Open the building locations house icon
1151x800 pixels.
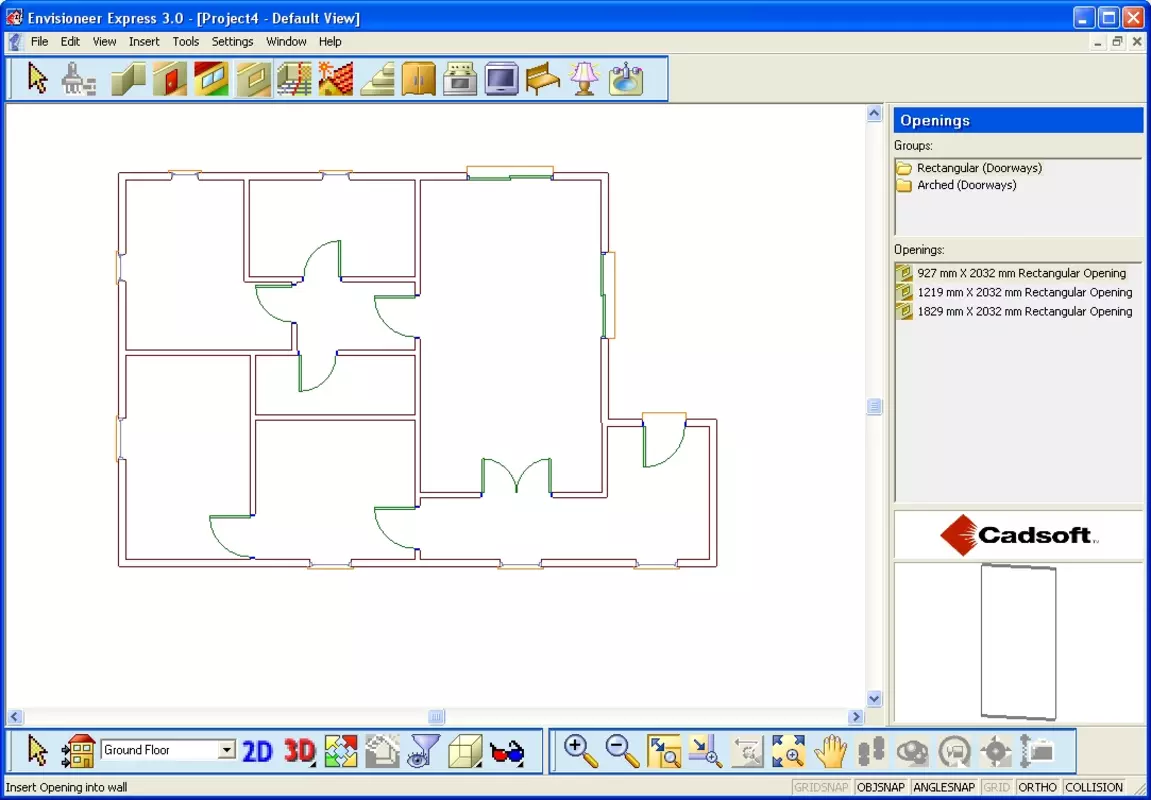(x=79, y=751)
